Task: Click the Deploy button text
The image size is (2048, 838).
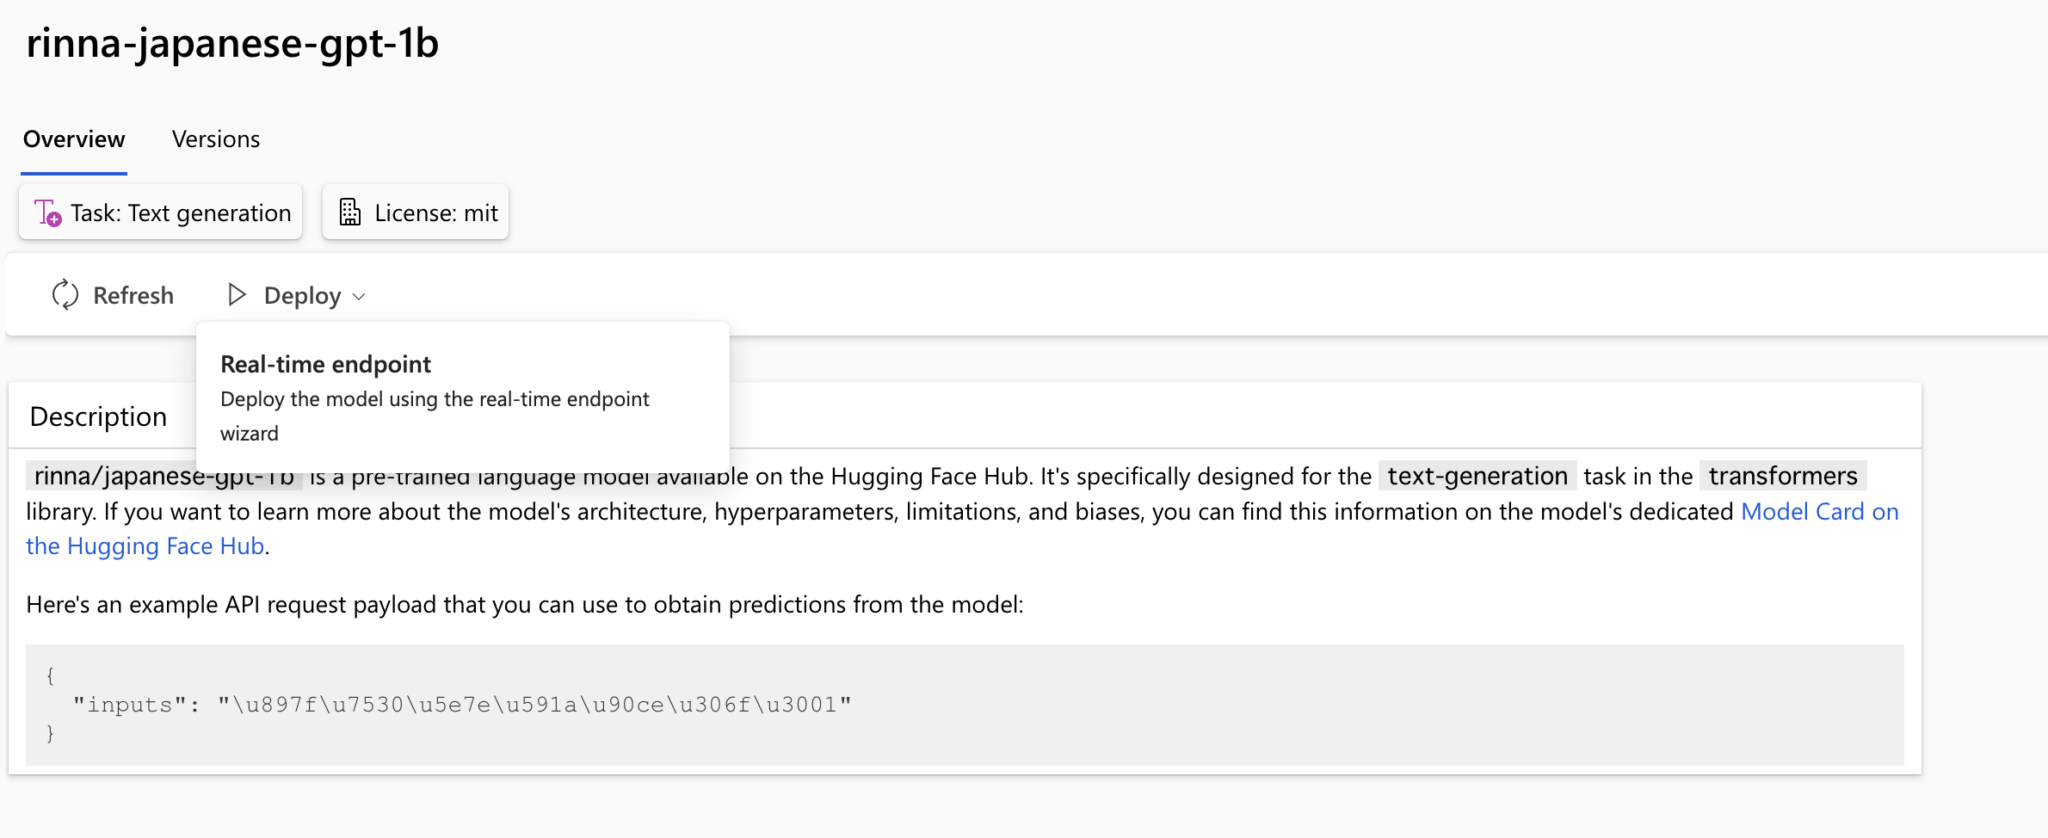Action: 302,296
